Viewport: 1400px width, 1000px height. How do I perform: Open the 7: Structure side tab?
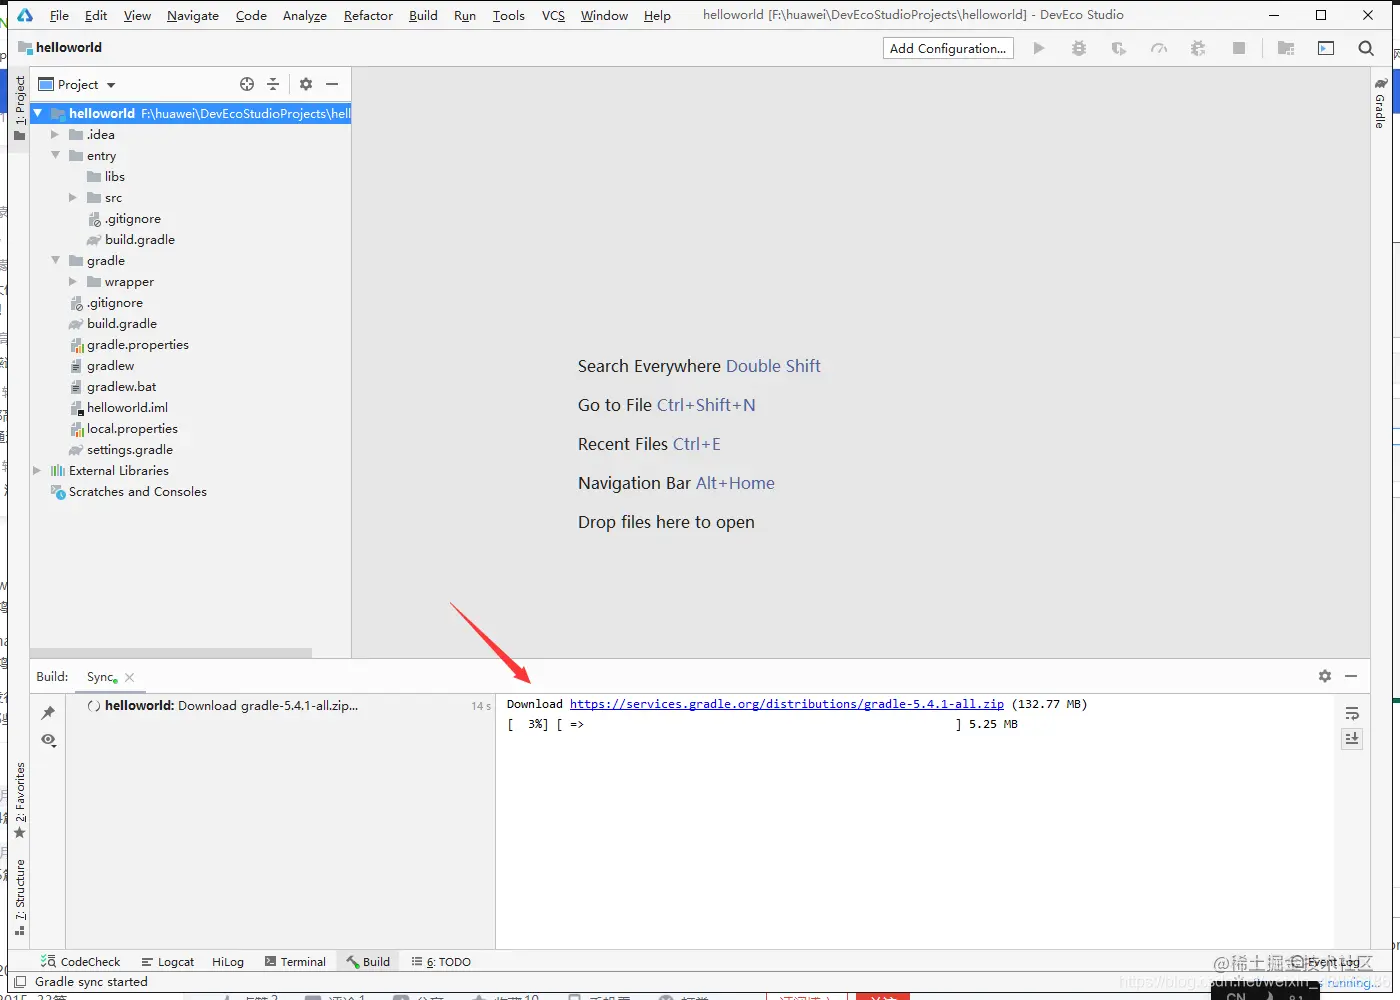tap(19, 897)
